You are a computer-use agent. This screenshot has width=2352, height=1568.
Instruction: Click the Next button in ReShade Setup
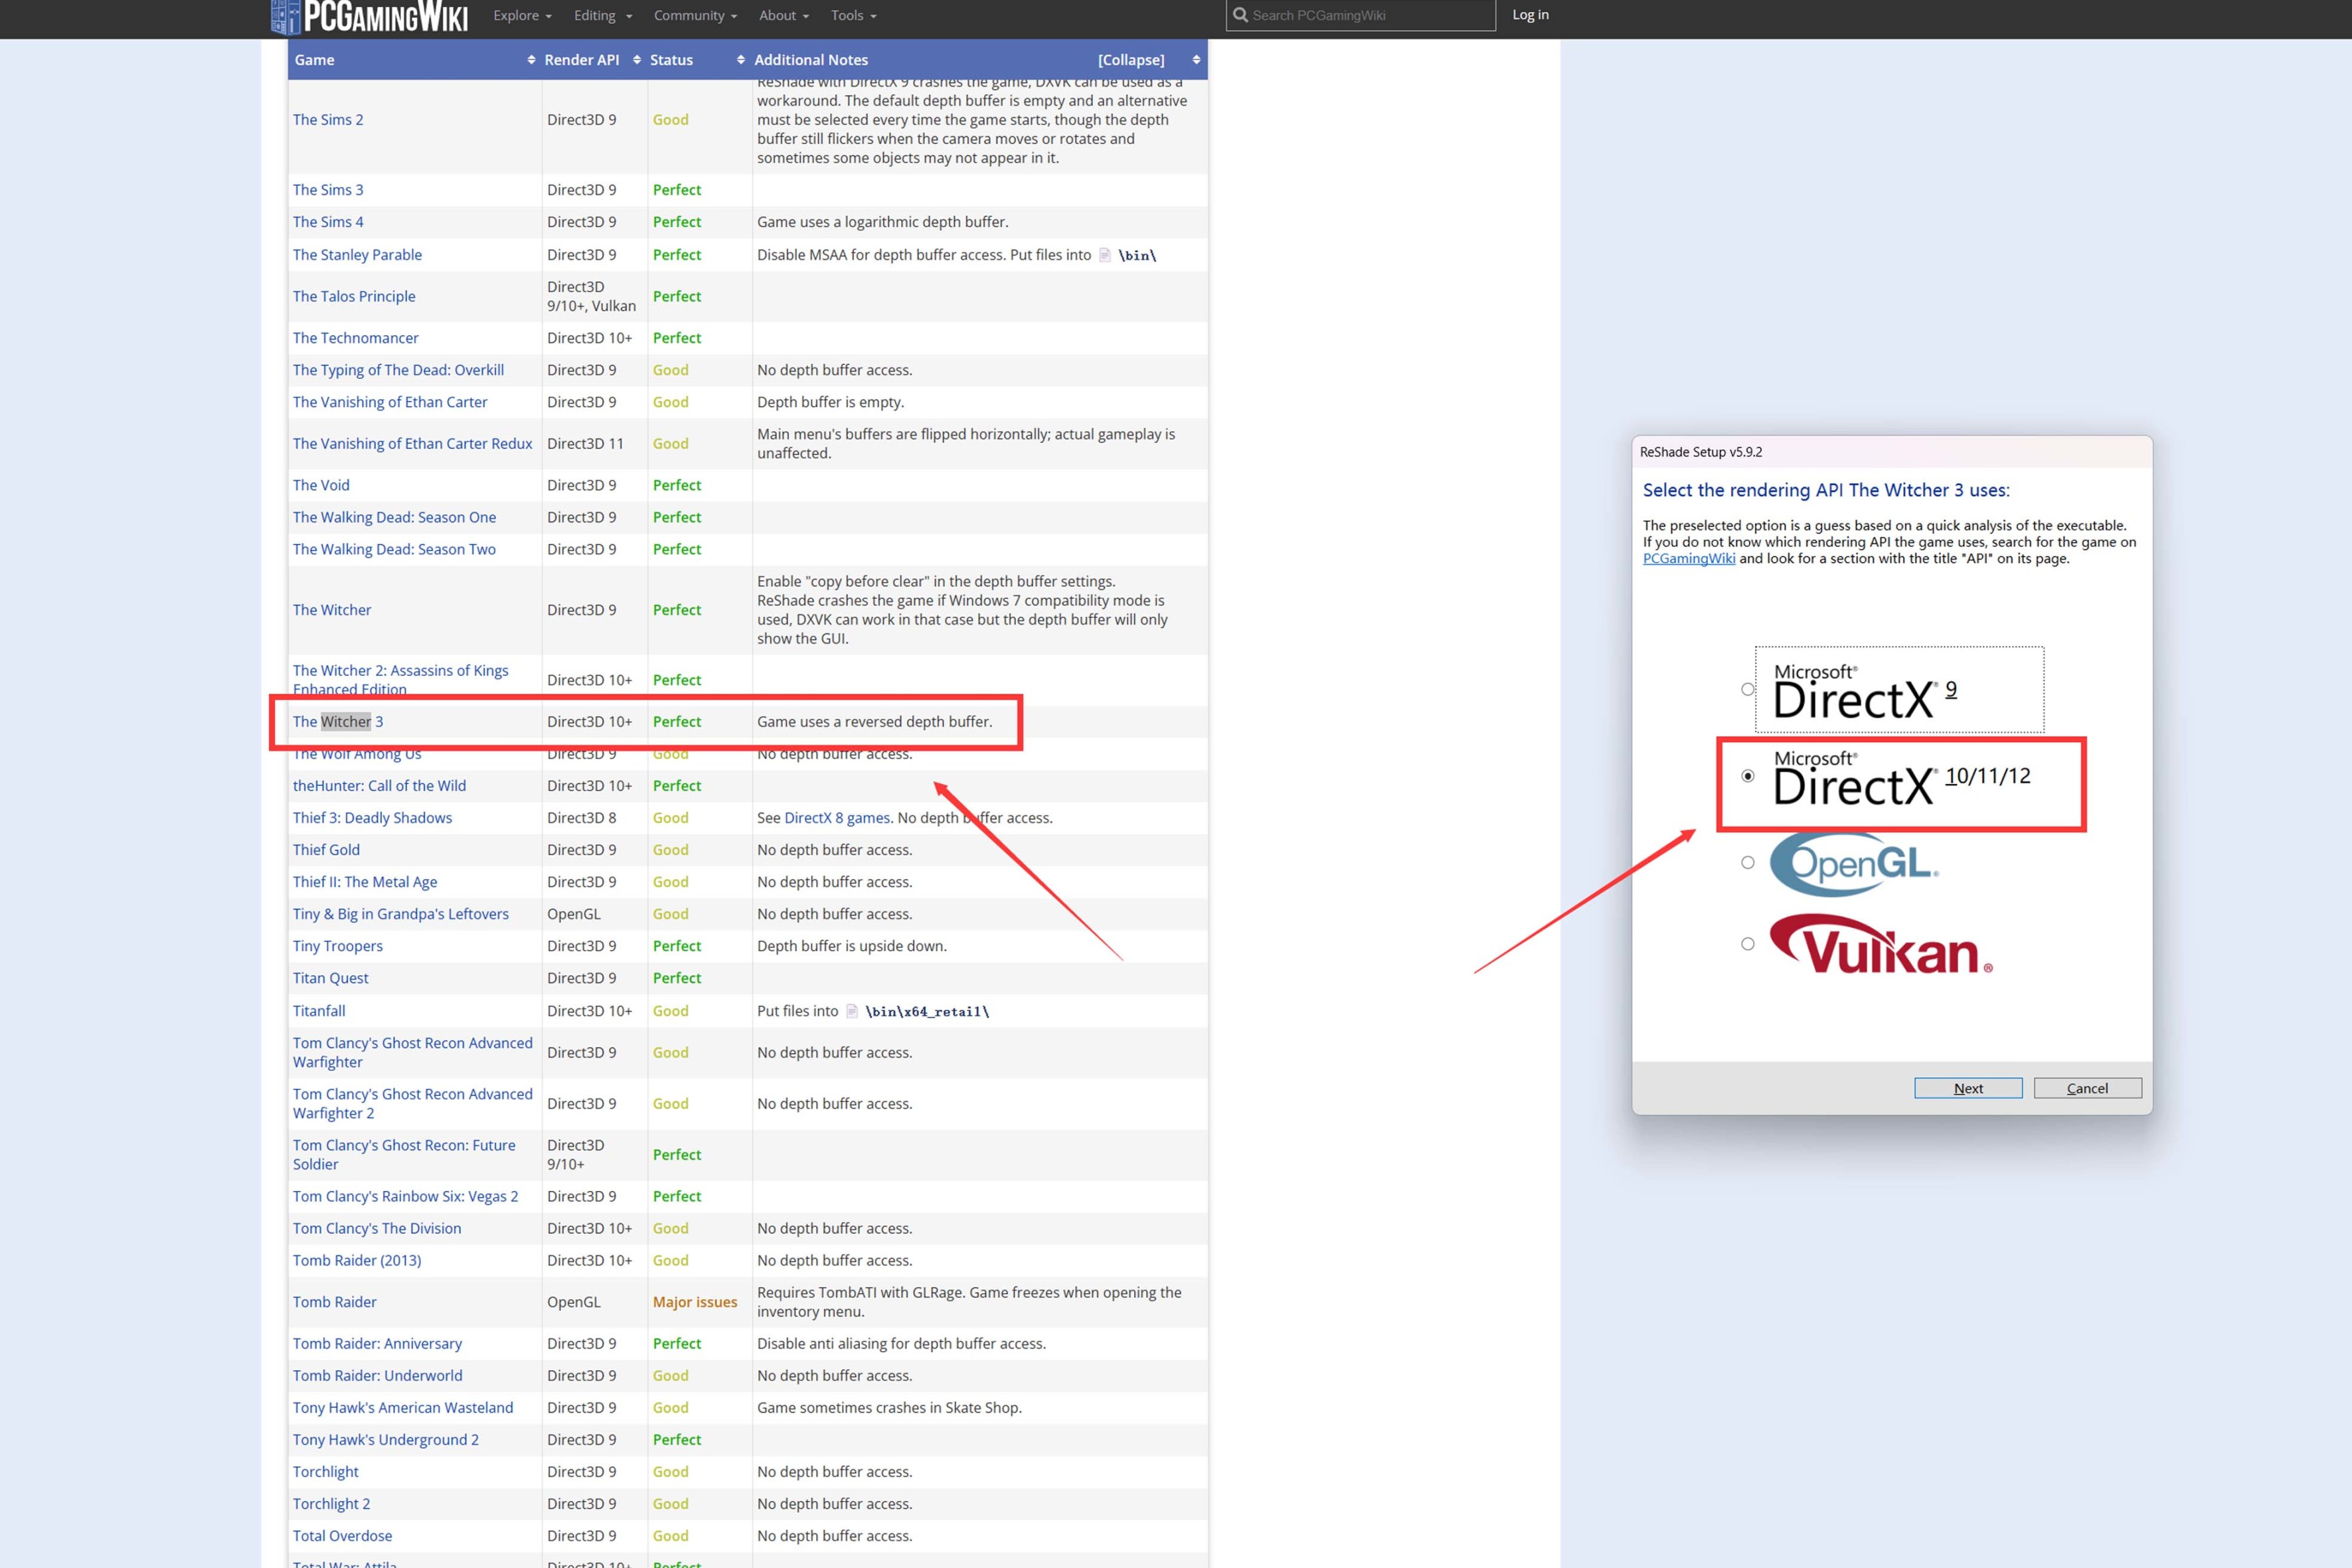pyautogui.click(x=1967, y=1088)
